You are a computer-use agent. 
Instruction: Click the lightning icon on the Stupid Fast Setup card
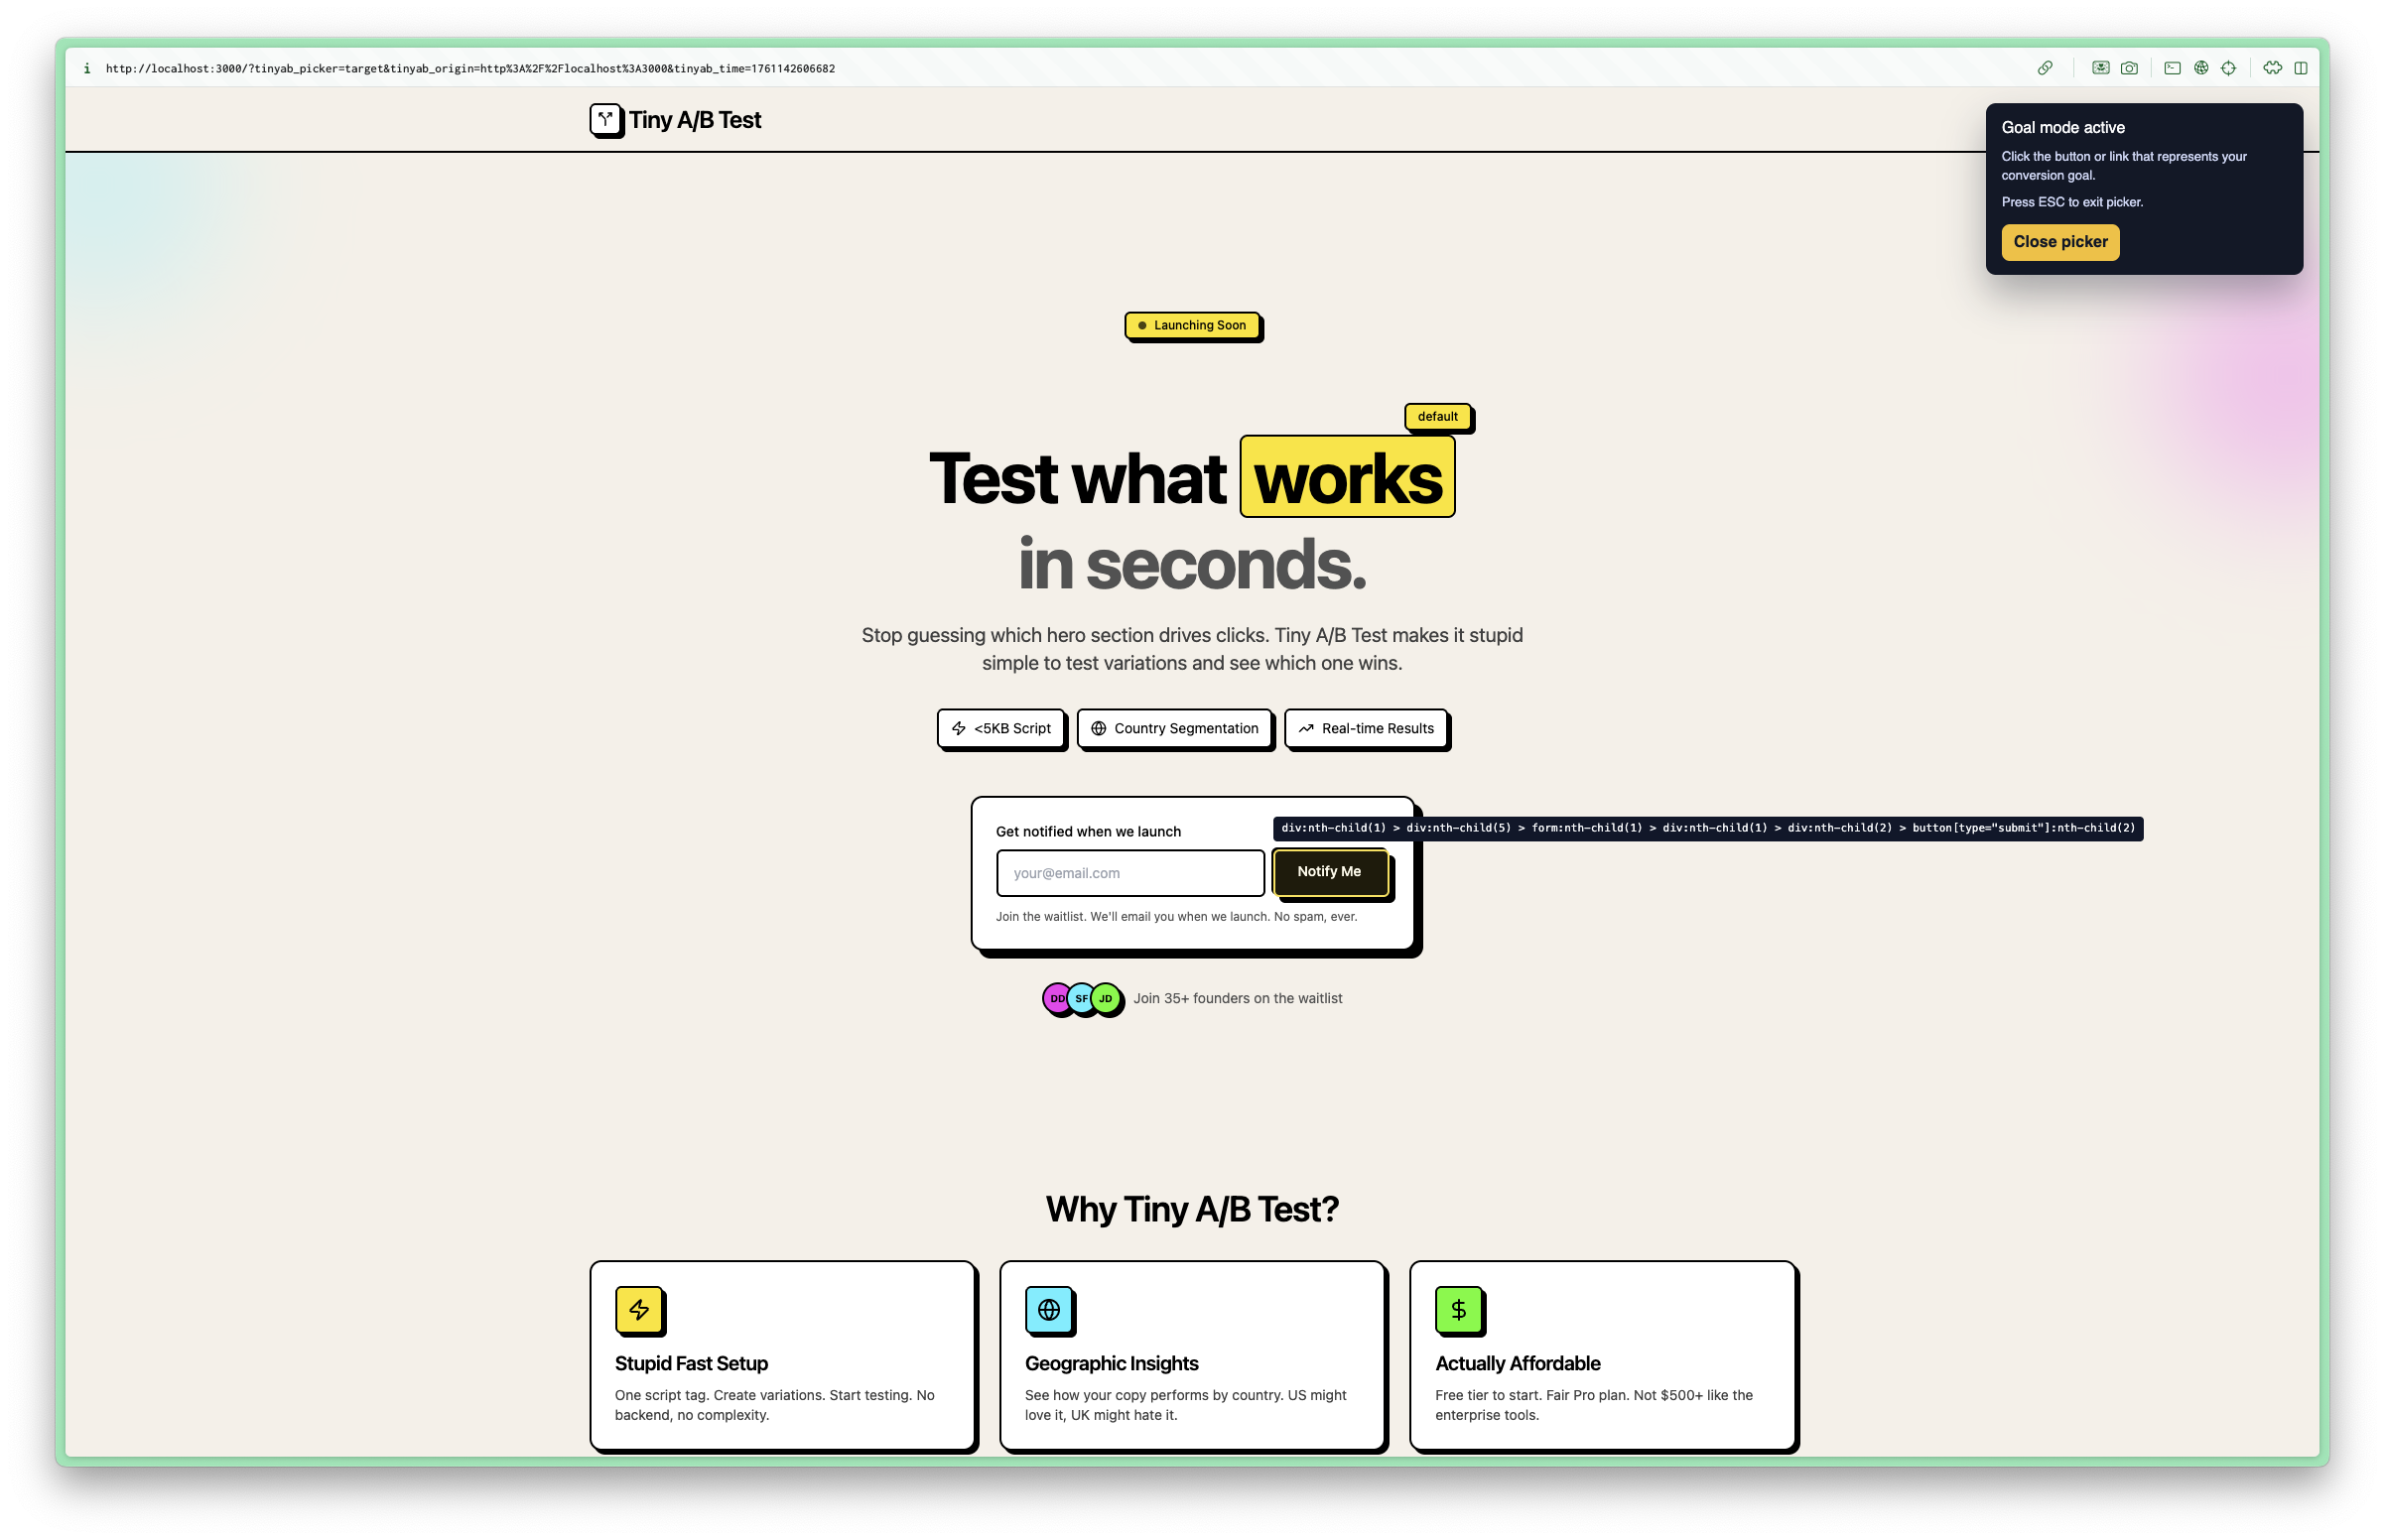click(638, 1309)
